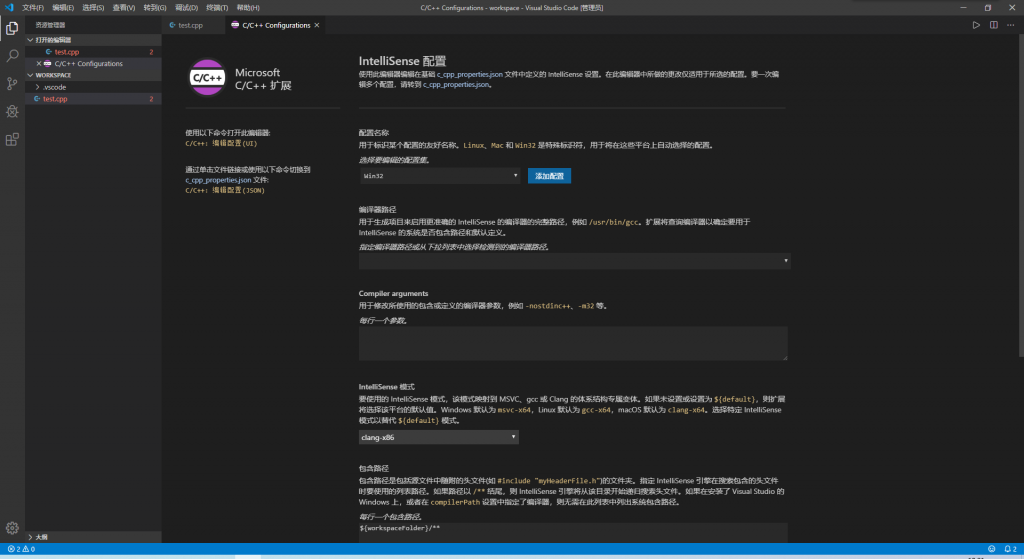Focus the Compiler arguments text area
The height and width of the screenshot is (559, 1024).
[x=573, y=343]
